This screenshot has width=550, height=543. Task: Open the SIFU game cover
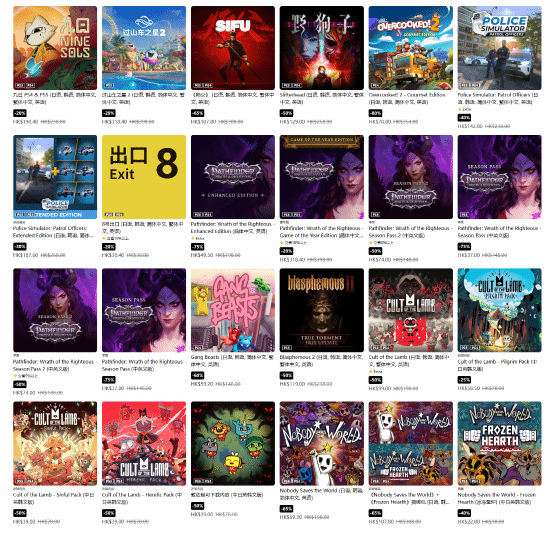click(233, 48)
